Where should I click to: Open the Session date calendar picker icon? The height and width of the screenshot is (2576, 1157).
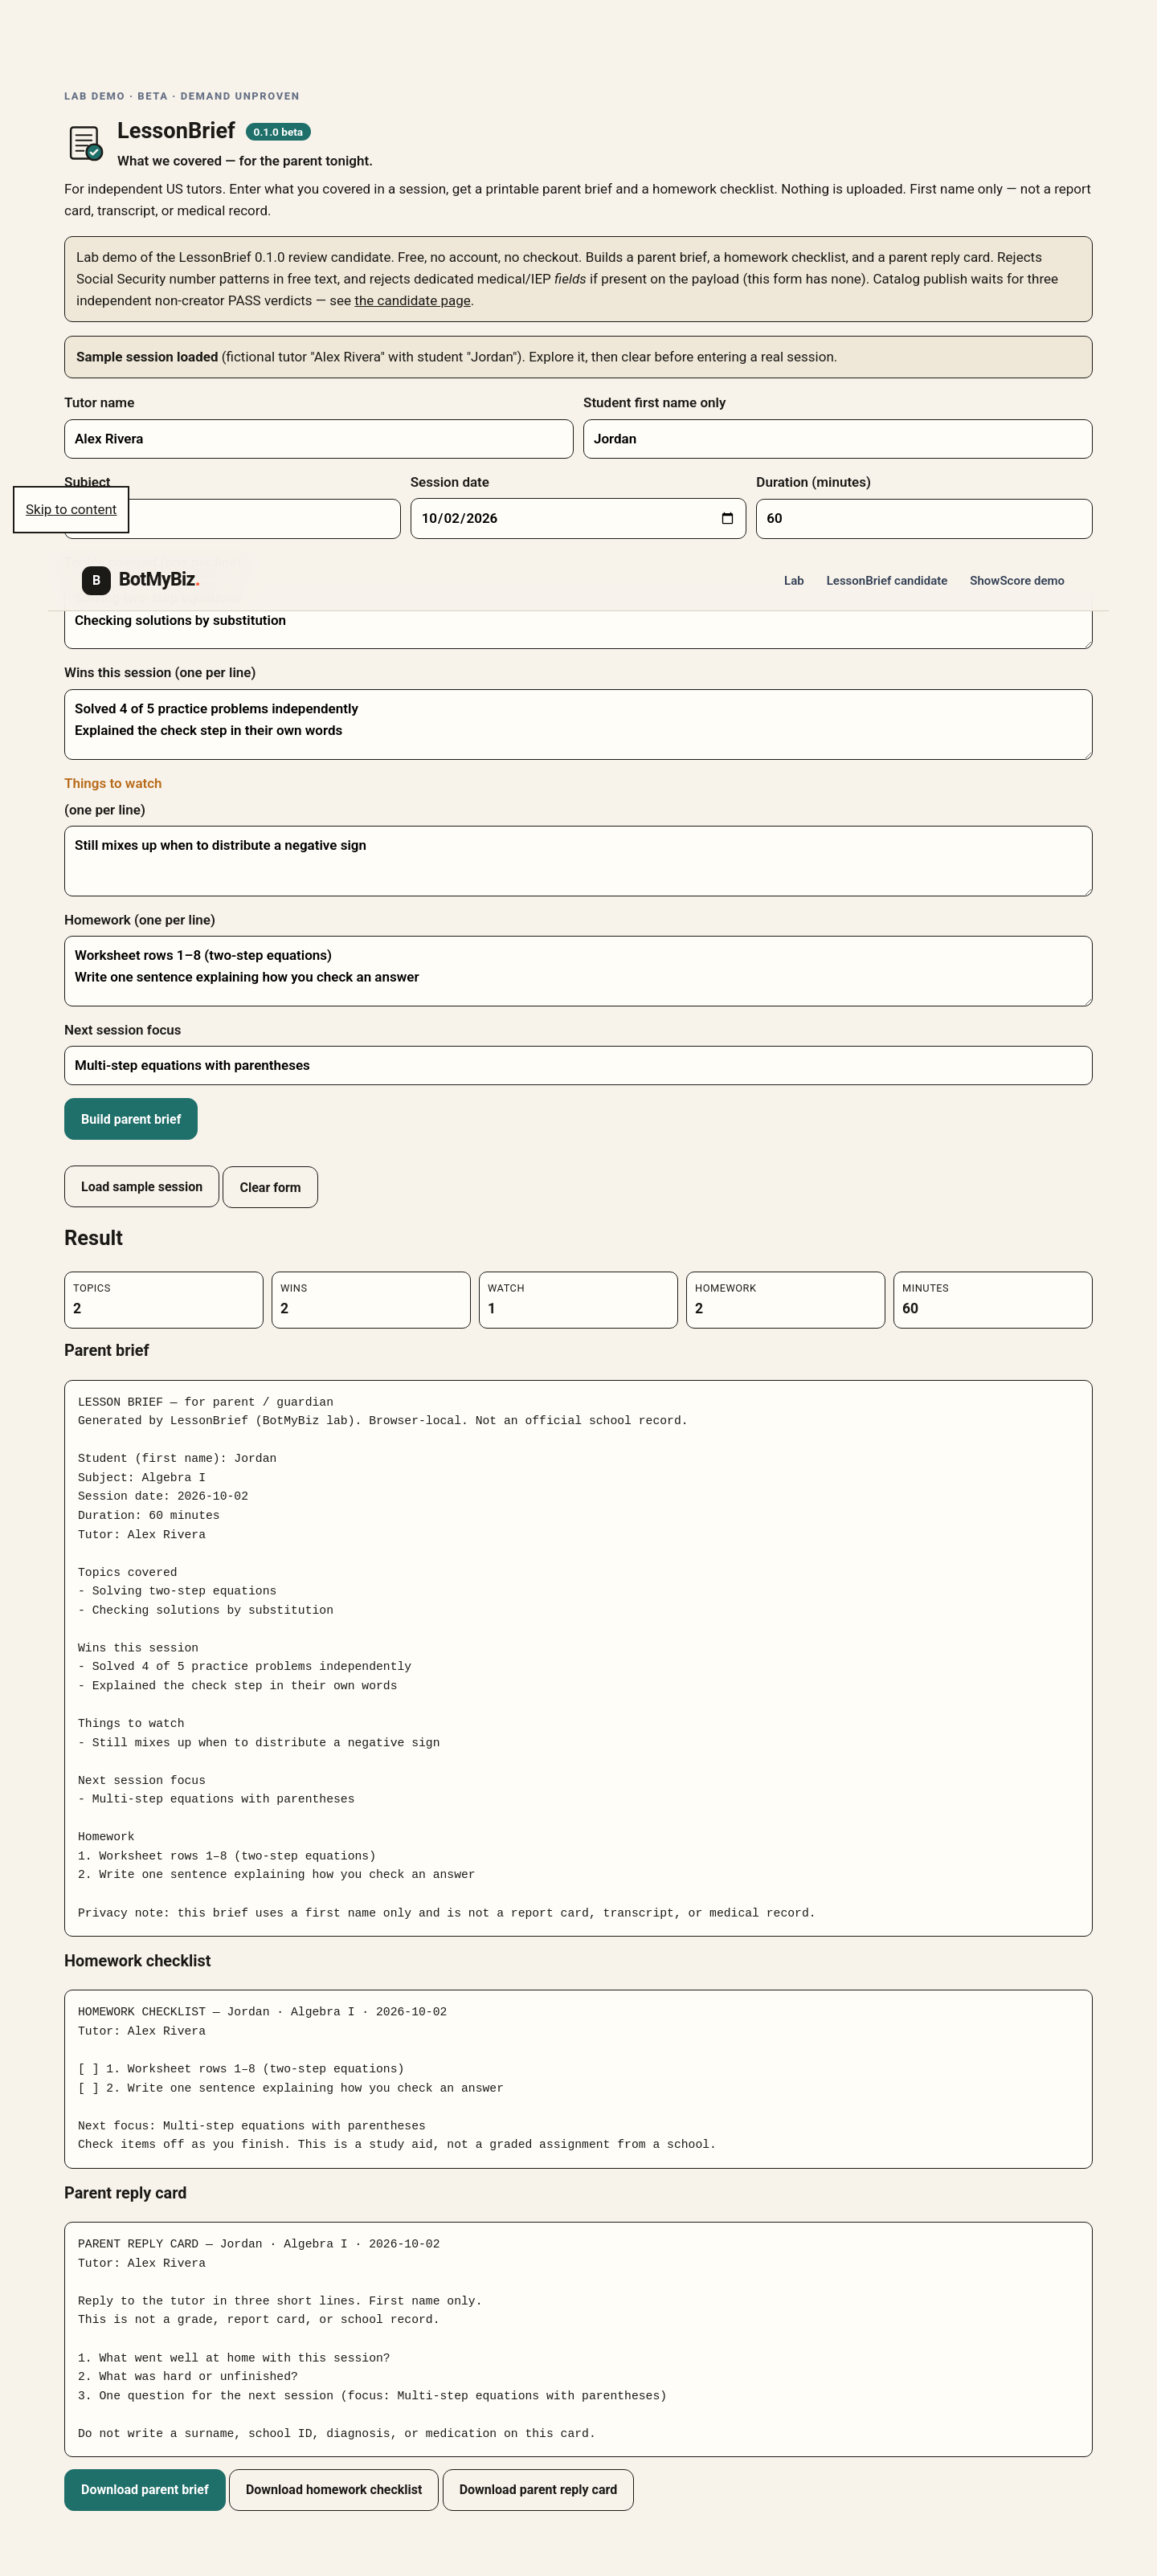(727, 518)
